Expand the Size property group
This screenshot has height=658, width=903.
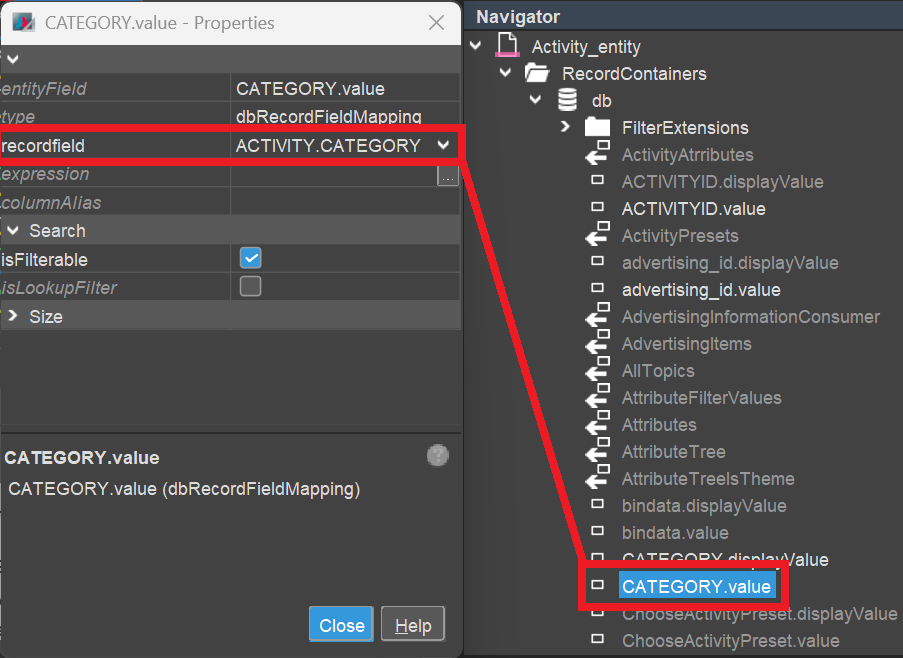(13, 316)
